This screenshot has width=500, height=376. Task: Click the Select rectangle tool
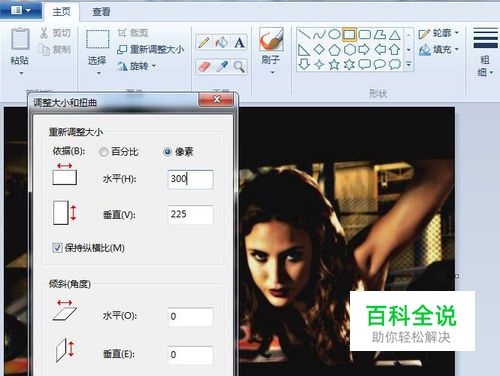point(98,39)
